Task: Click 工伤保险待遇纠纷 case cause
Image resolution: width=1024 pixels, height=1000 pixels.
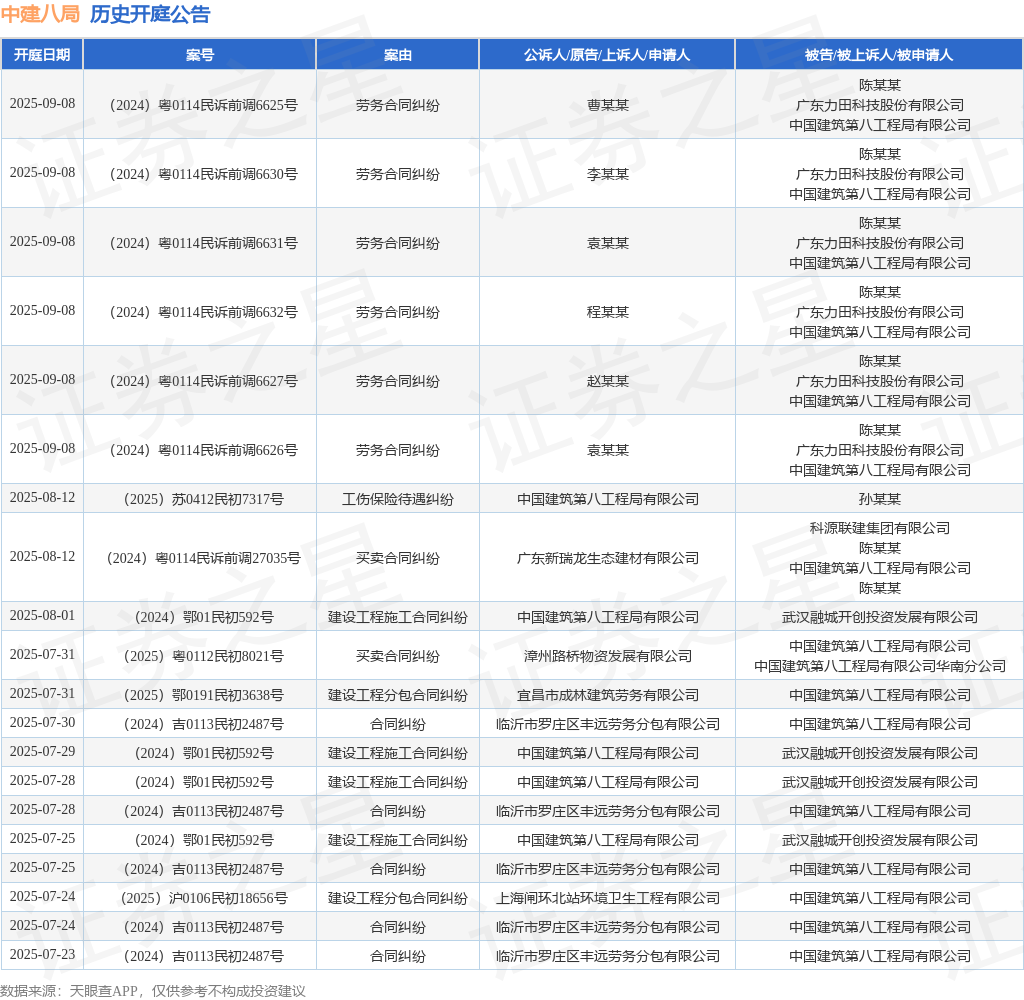Action: [397, 500]
